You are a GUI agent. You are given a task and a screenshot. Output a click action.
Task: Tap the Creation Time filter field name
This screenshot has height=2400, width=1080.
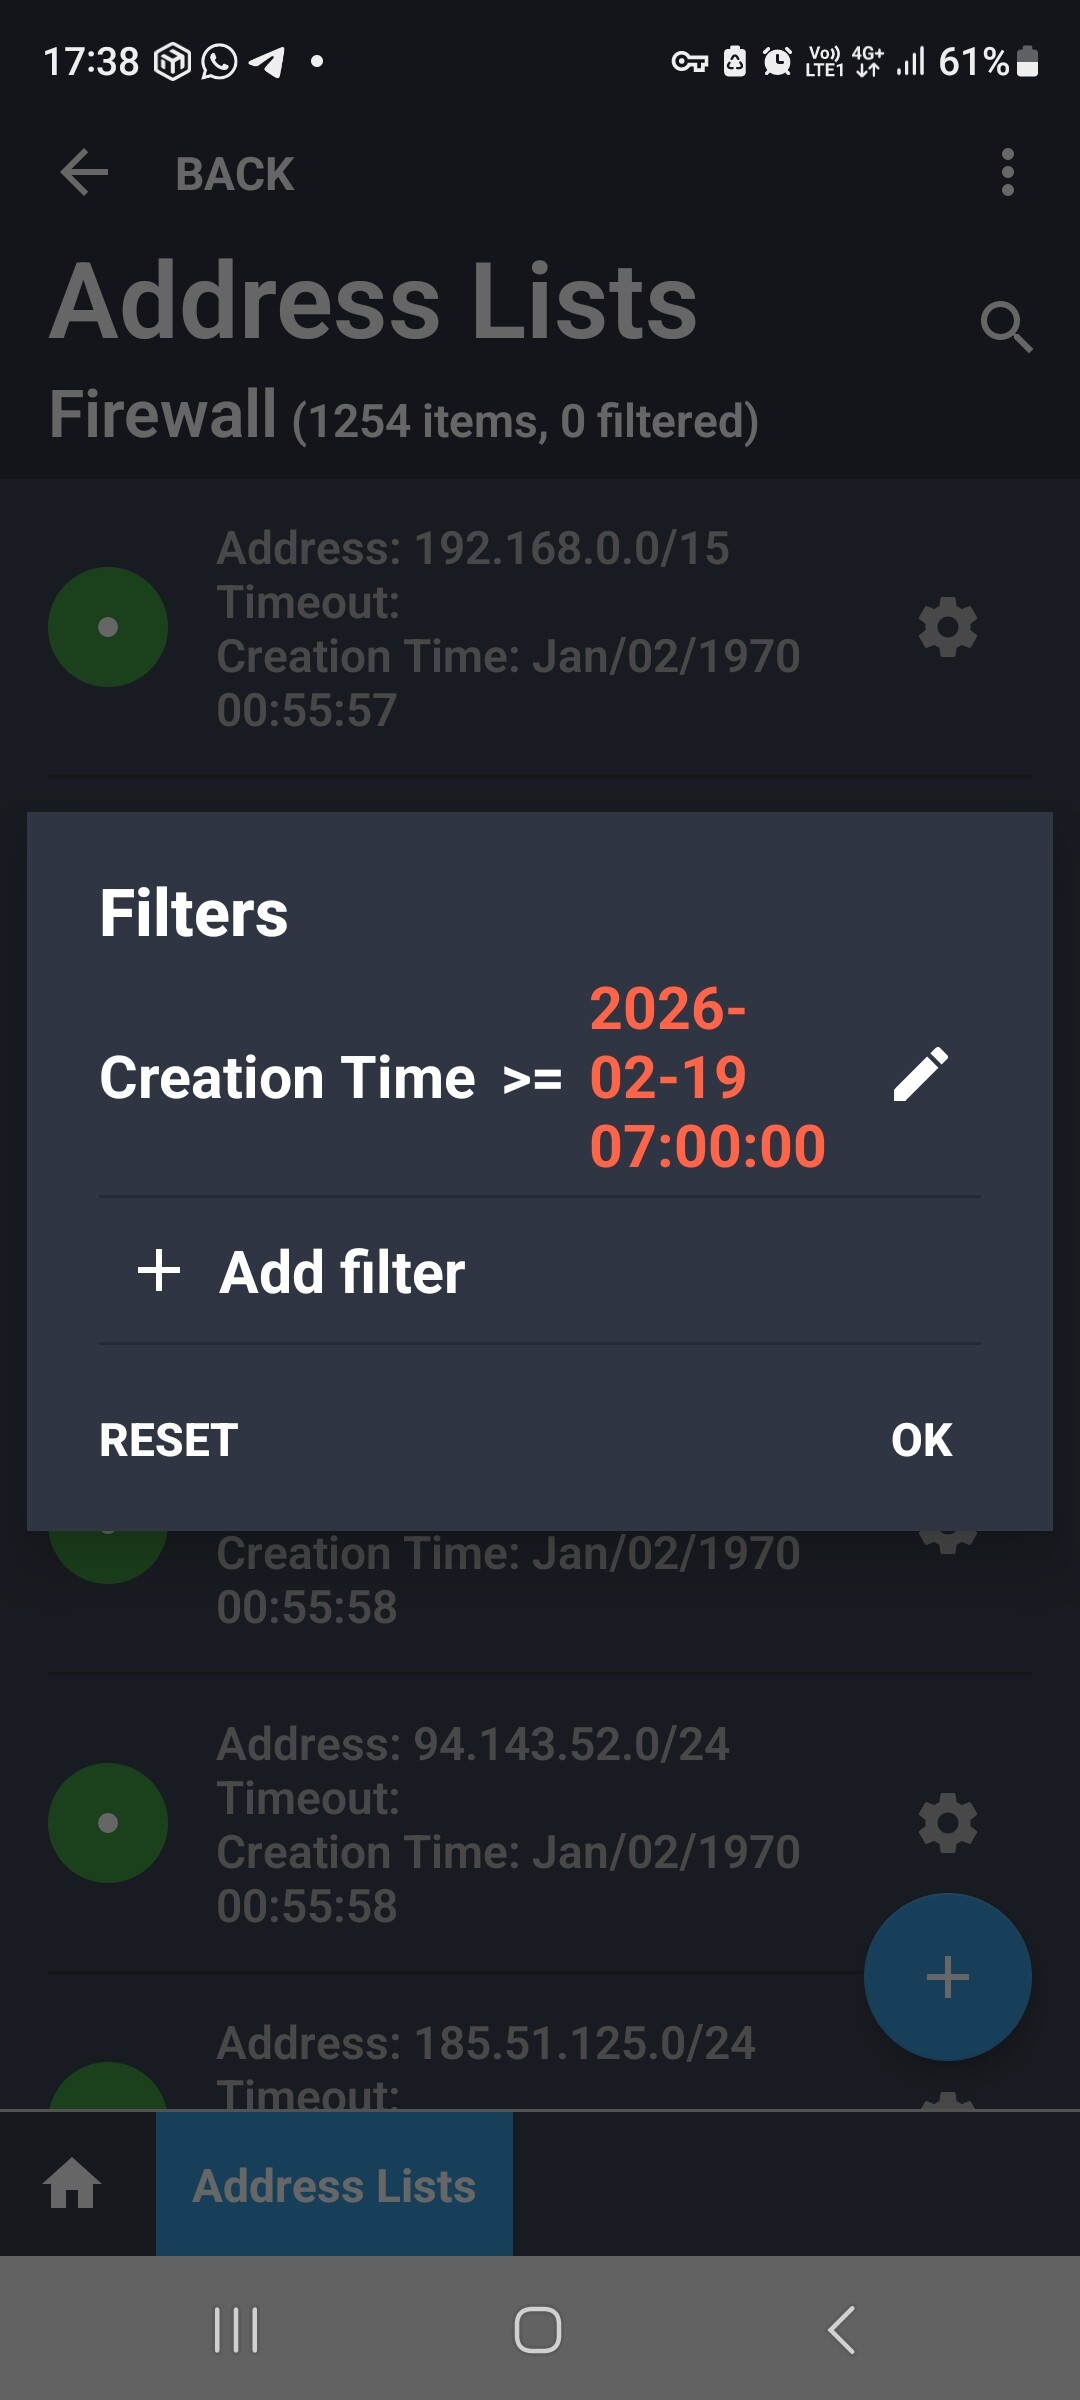coord(288,1078)
